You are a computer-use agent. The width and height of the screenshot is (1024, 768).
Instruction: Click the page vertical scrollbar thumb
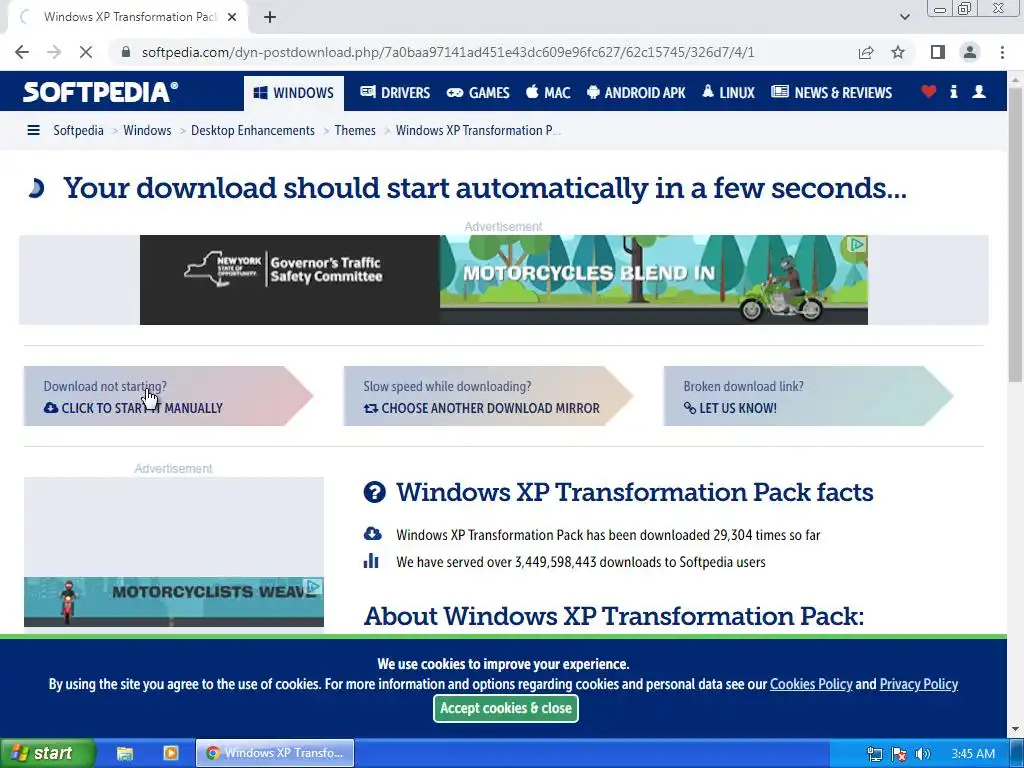click(x=1015, y=235)
